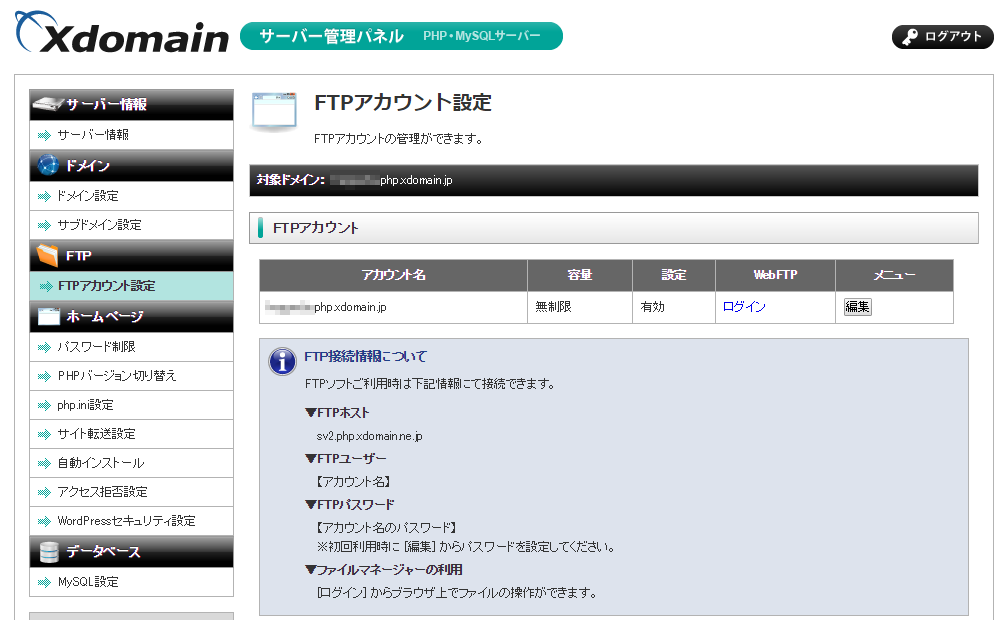1008x620 pixels.
Task: Click the database cylinder icon beside データベース
Action: click(x=49, y=552)
